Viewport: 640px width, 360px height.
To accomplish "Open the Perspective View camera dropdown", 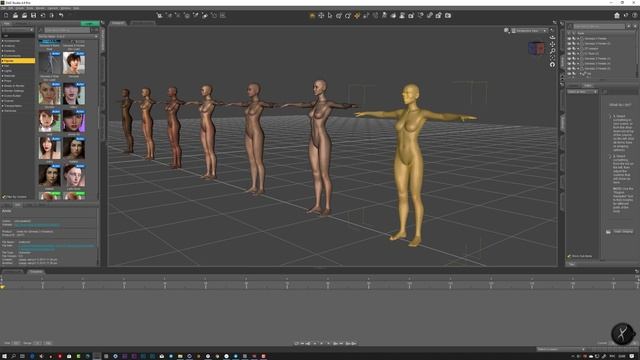I will coord(529,31).
